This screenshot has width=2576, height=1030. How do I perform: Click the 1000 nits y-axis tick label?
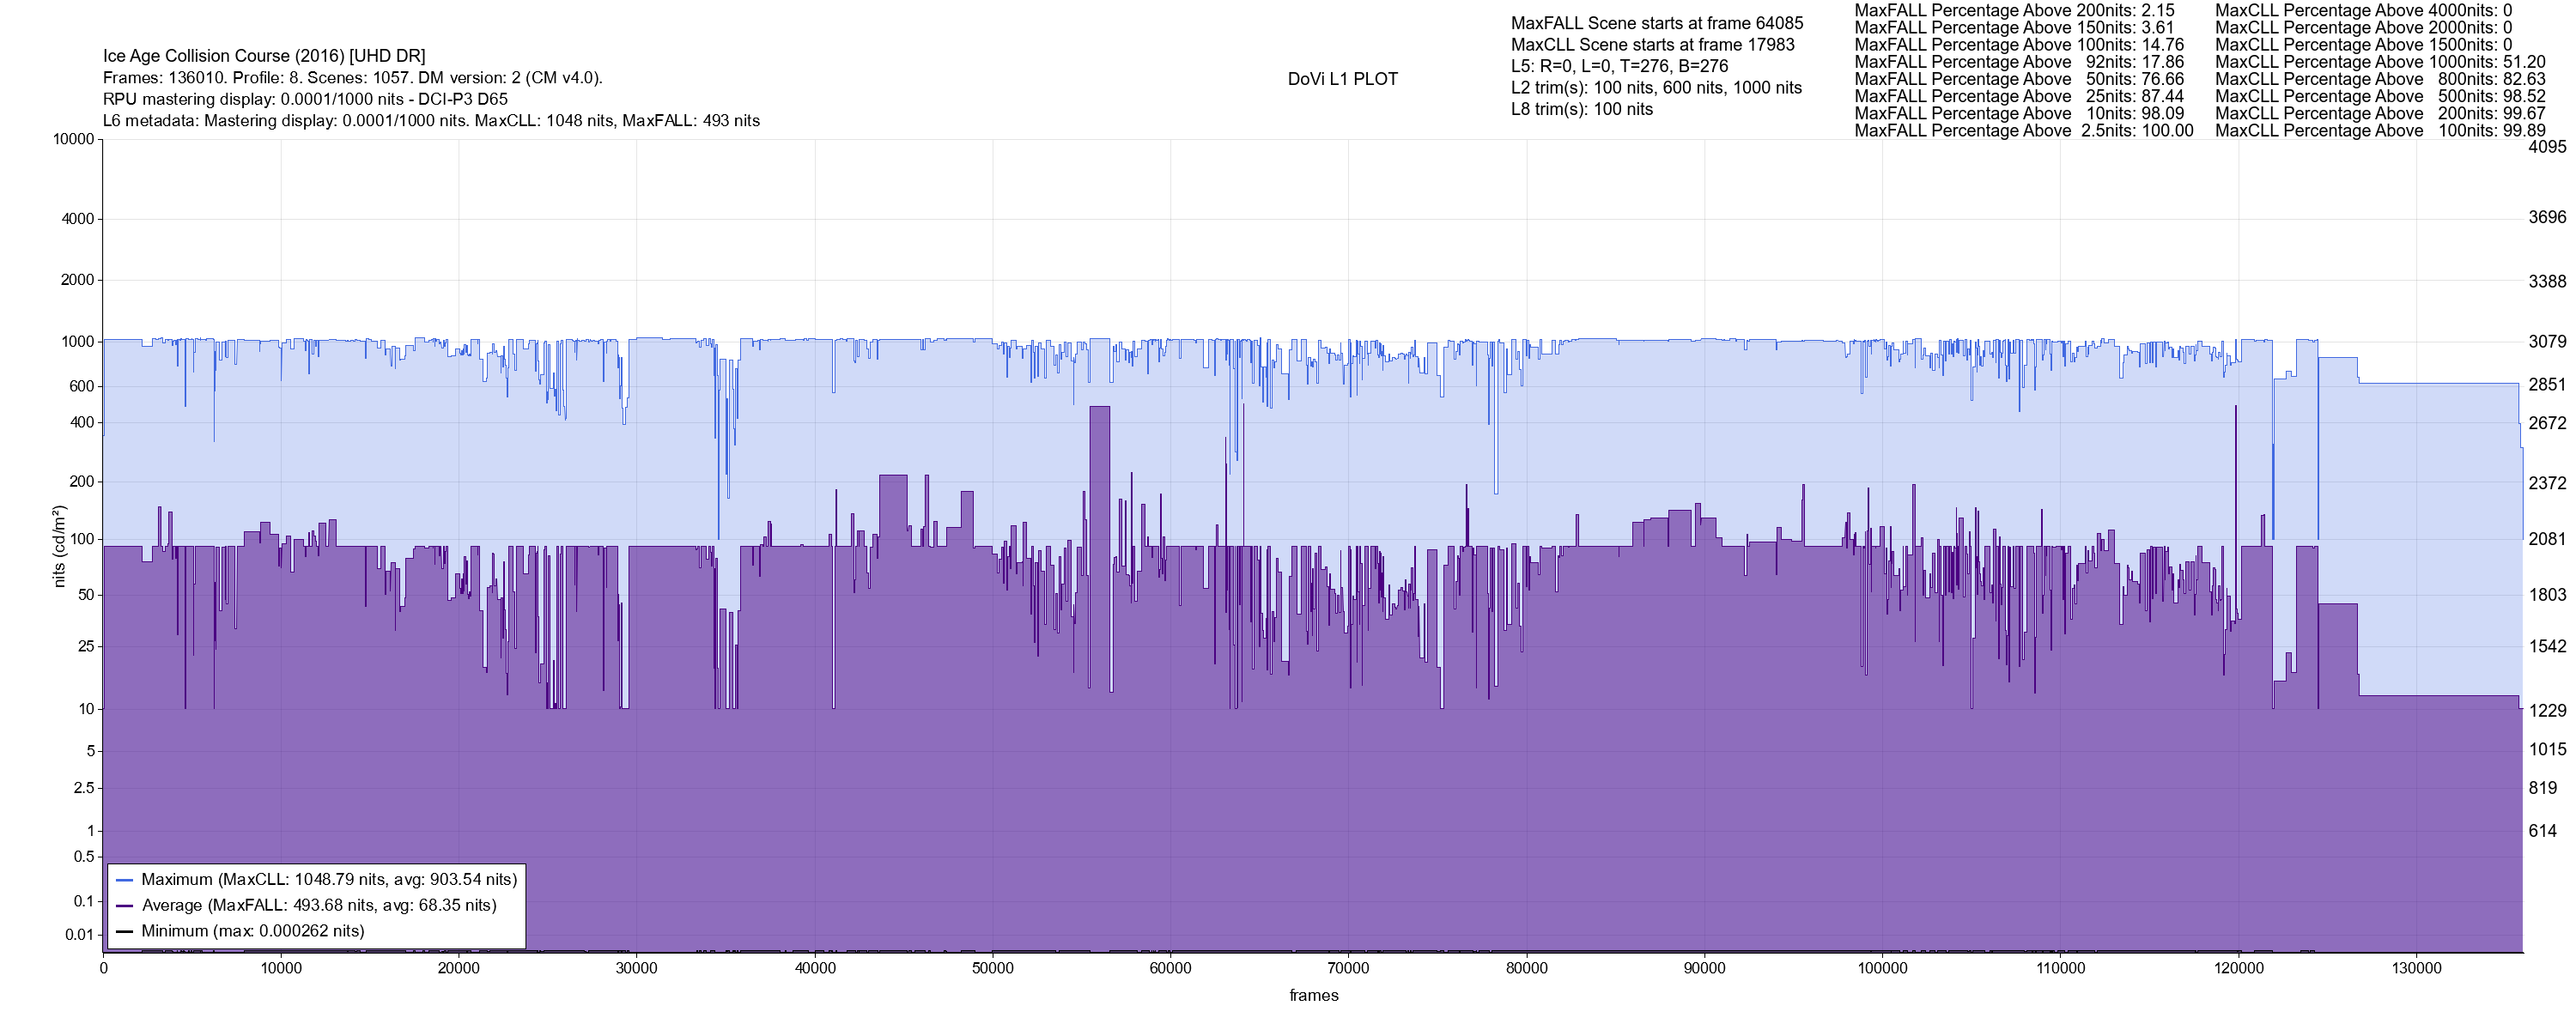coord(78,342)
